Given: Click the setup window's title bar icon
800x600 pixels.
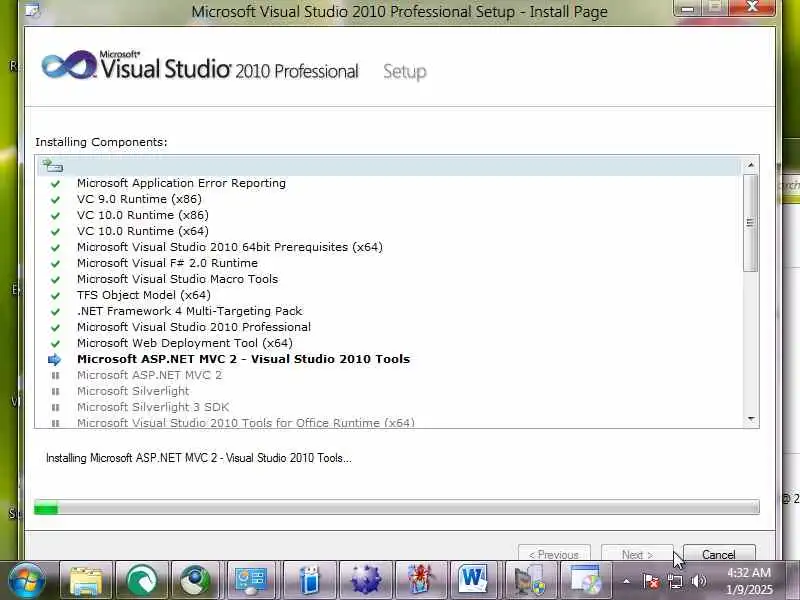Looking at the screenshot, I should [x=32, y=10].
